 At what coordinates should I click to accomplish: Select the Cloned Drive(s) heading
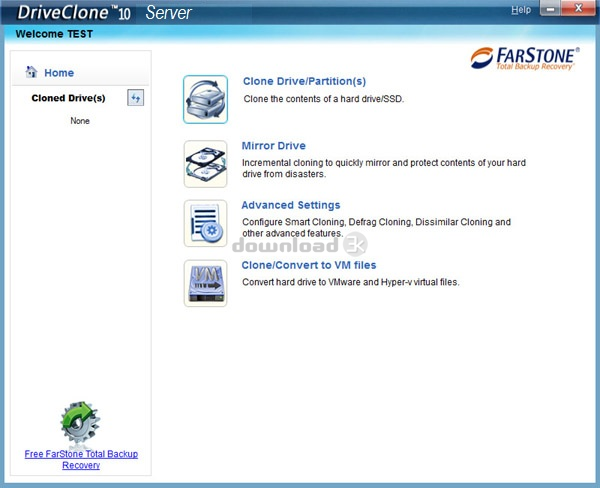68,98
